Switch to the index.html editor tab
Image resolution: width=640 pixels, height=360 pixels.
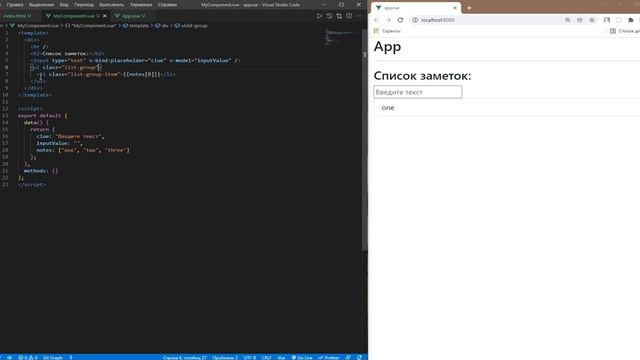pos(17,16)
